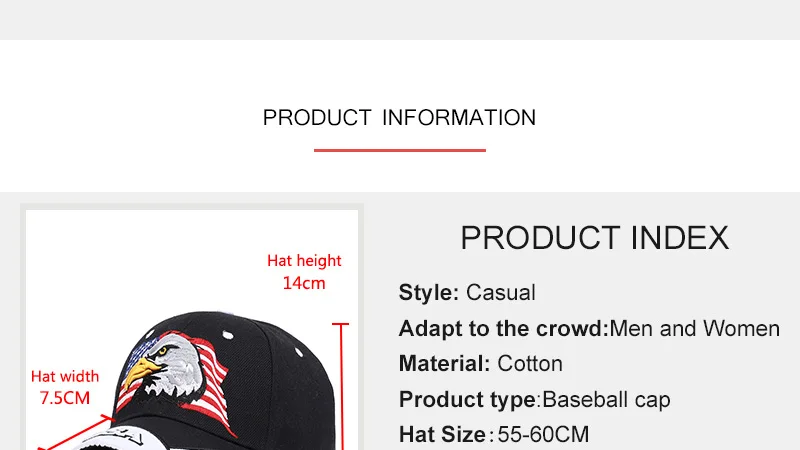
Task: Click the Hat width annotation label
Action: (65, 377)
